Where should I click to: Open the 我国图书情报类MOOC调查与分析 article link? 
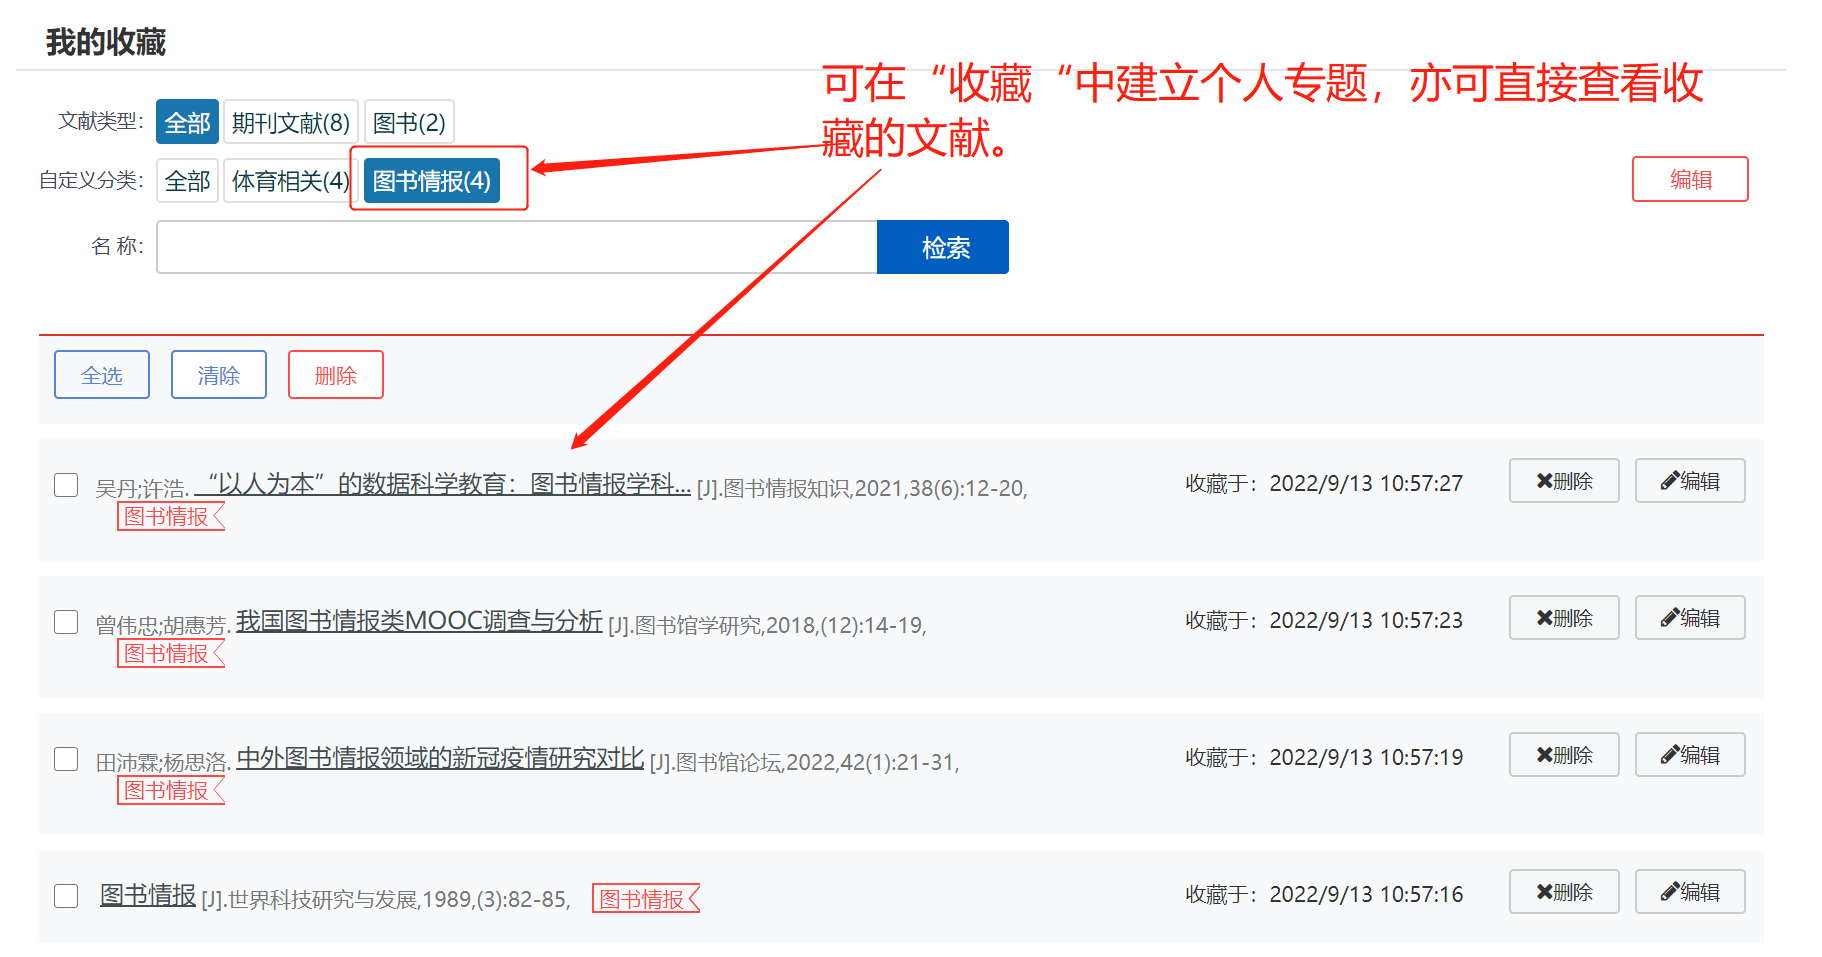coord(419,621)
